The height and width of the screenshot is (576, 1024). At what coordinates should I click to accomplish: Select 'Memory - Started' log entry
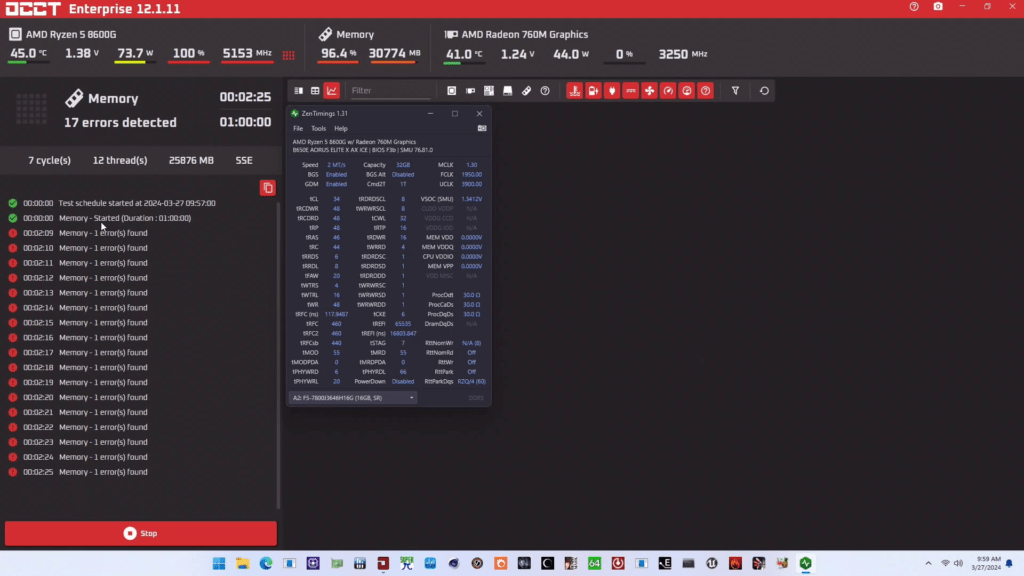pyautogui.click(x=101, y=218)
